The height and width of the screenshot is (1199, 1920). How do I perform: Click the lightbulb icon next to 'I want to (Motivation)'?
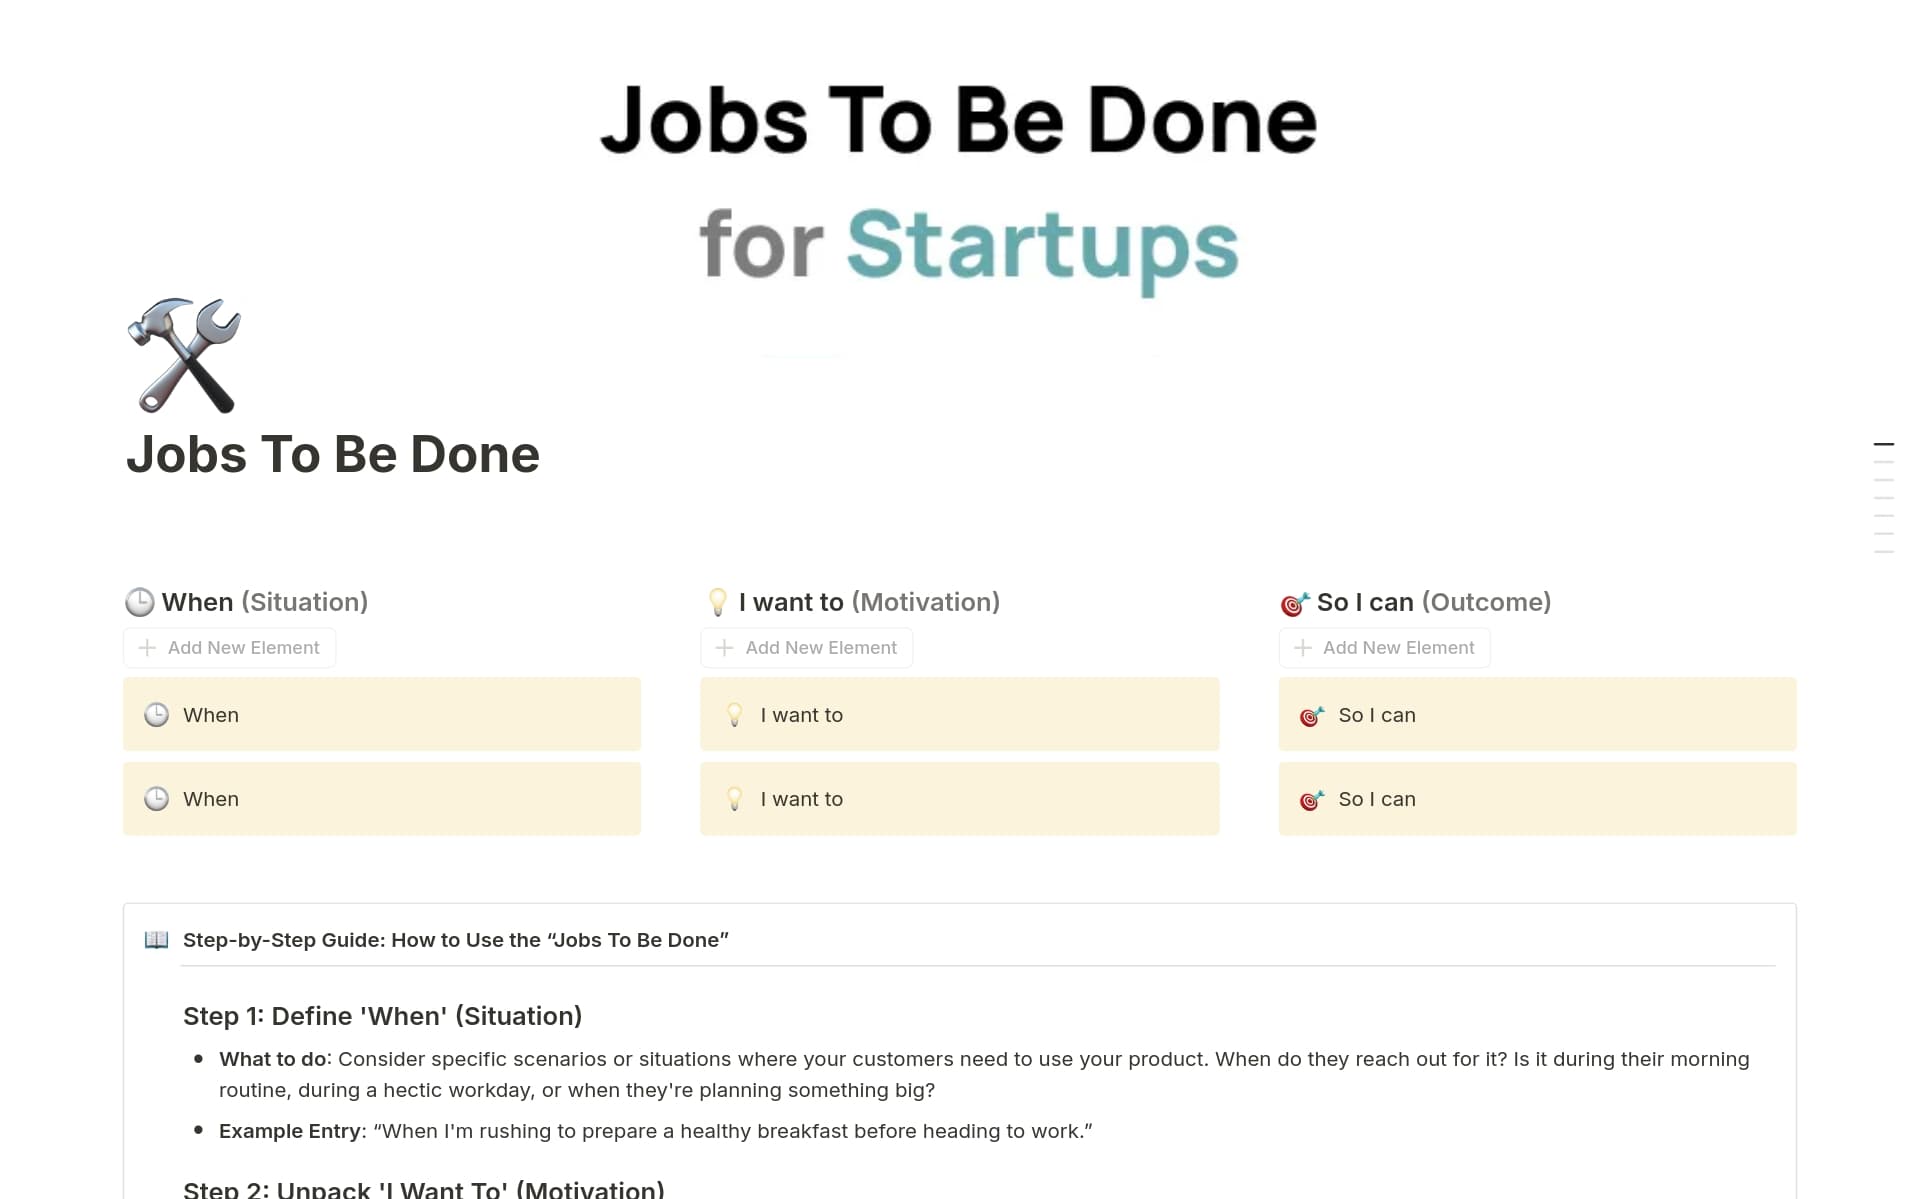click(x=718, y=601)
